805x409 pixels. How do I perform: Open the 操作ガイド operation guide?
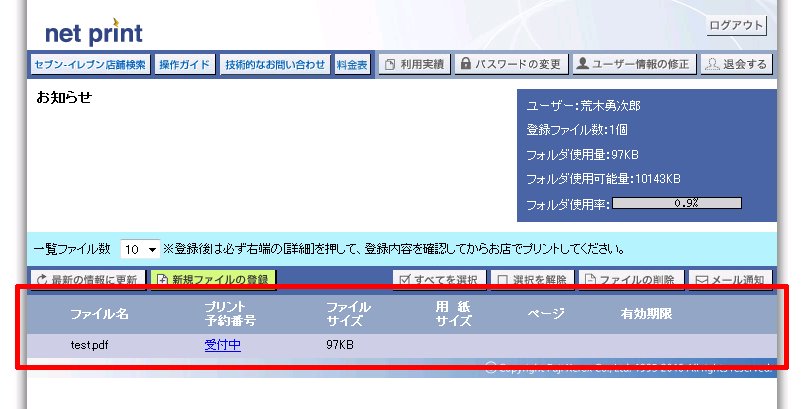[x=185, y=64]
